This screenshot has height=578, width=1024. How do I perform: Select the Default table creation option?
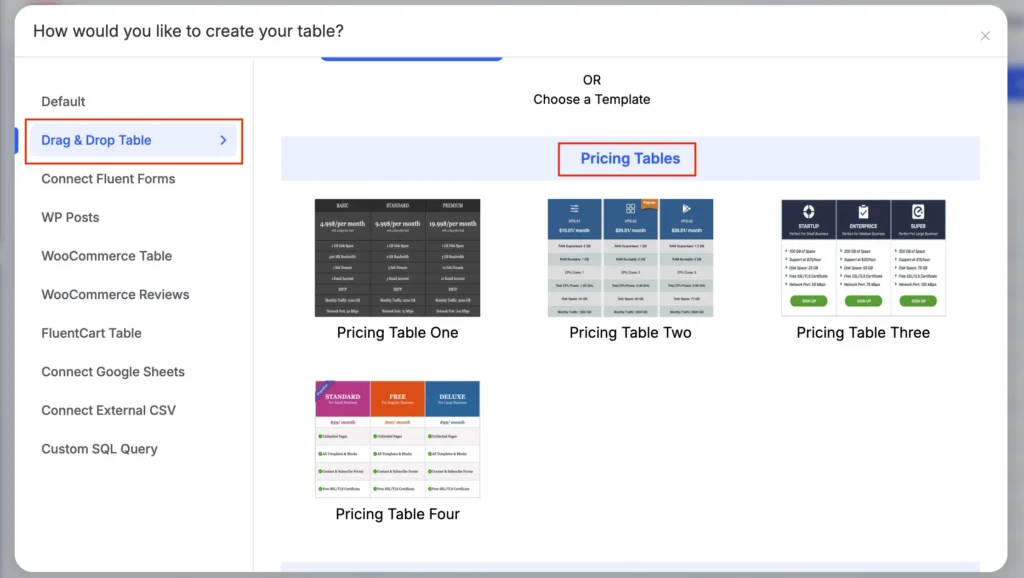[61, 101]
